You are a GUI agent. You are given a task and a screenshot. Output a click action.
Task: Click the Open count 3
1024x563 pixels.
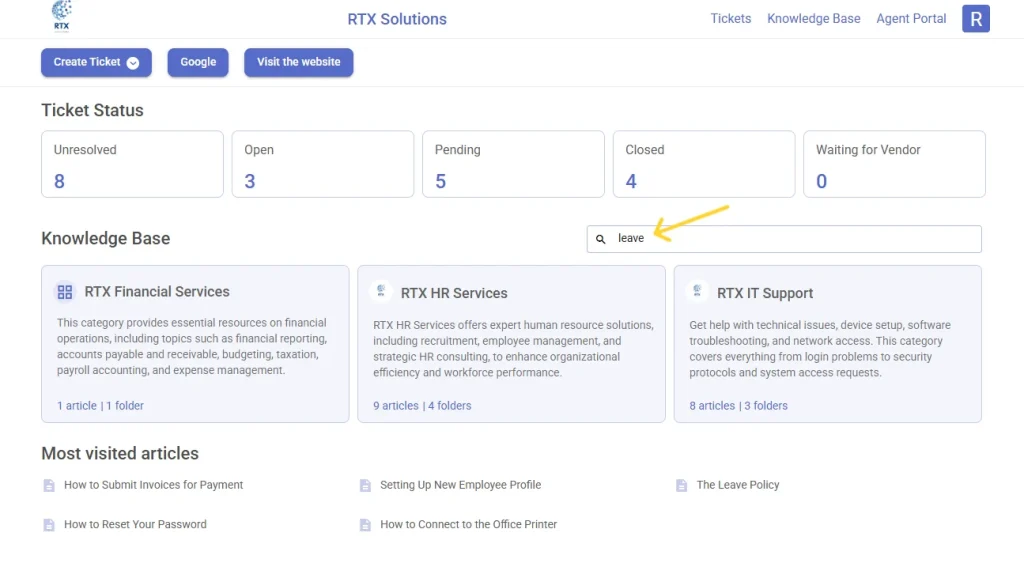point(249,182)
